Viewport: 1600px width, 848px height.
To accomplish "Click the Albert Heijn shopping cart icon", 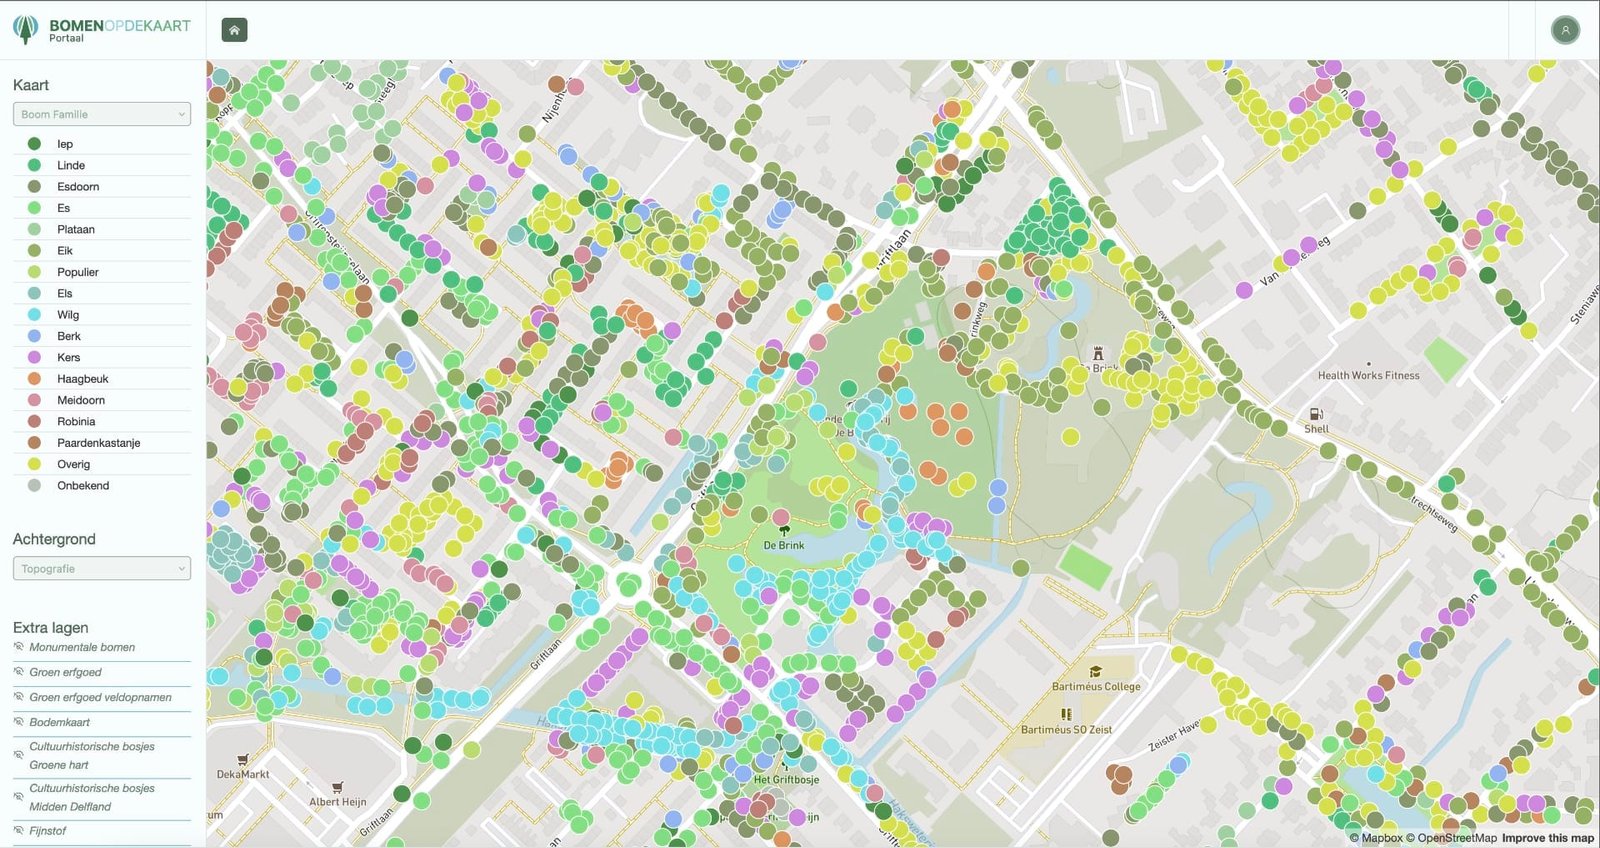I will (x=337, y=787).
